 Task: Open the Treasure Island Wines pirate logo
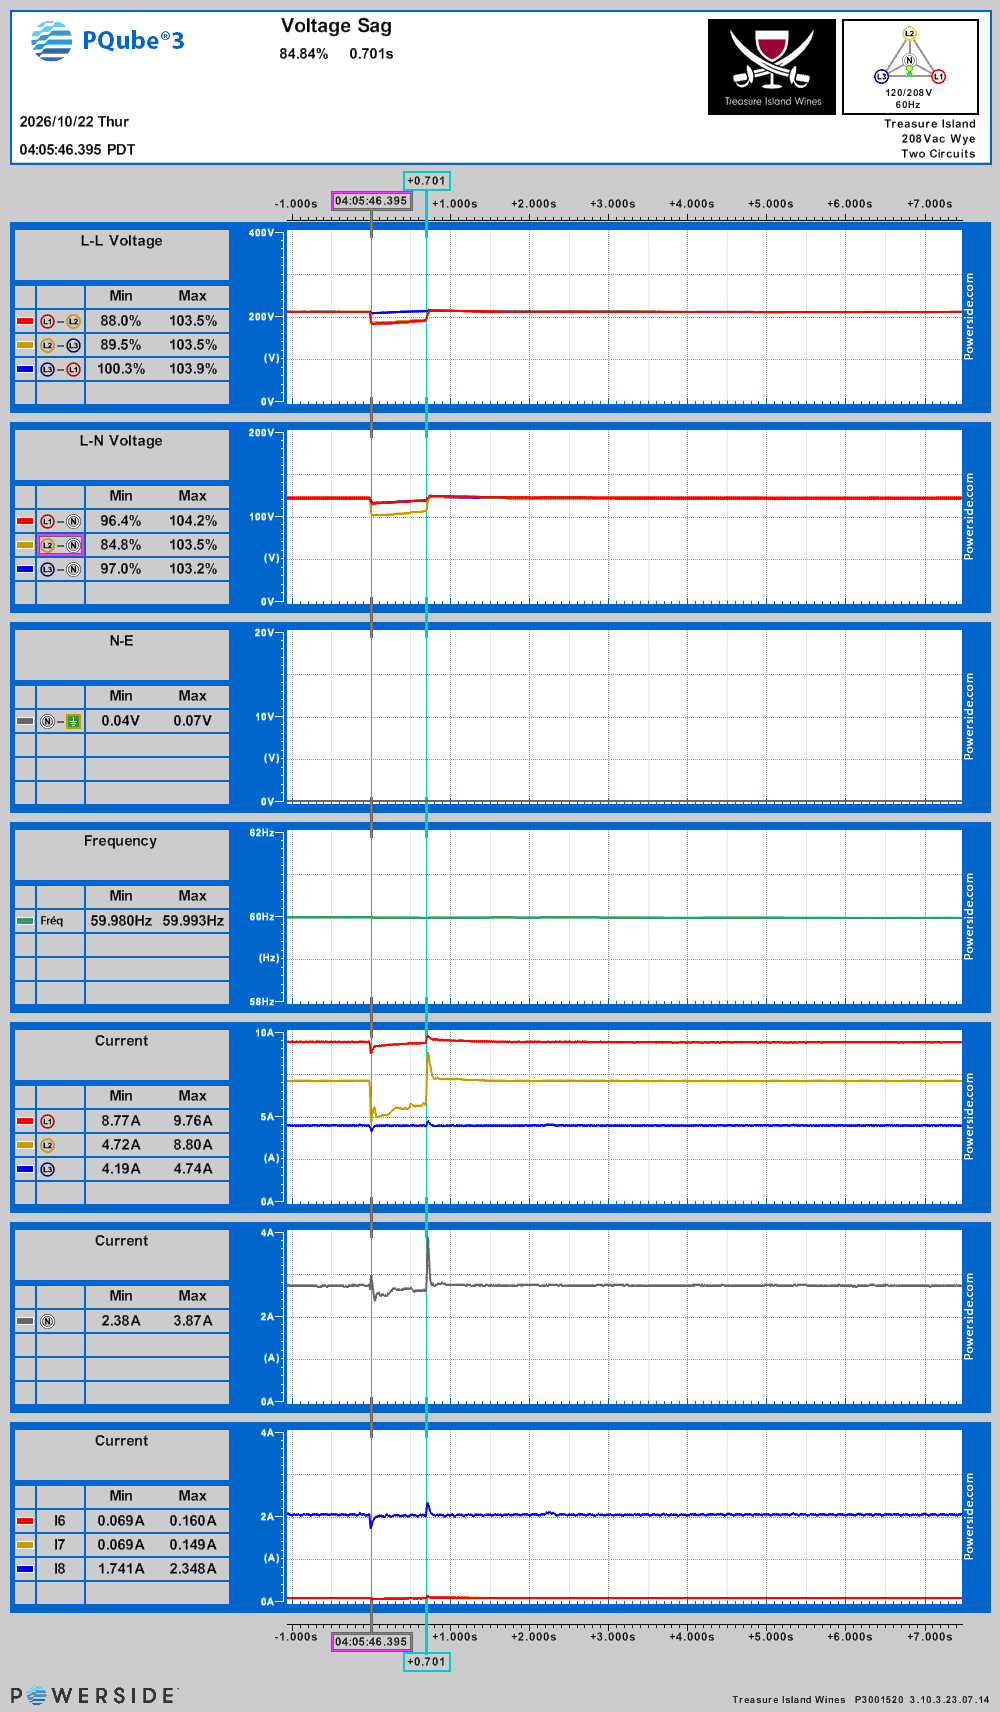click(x=772, y=67)
